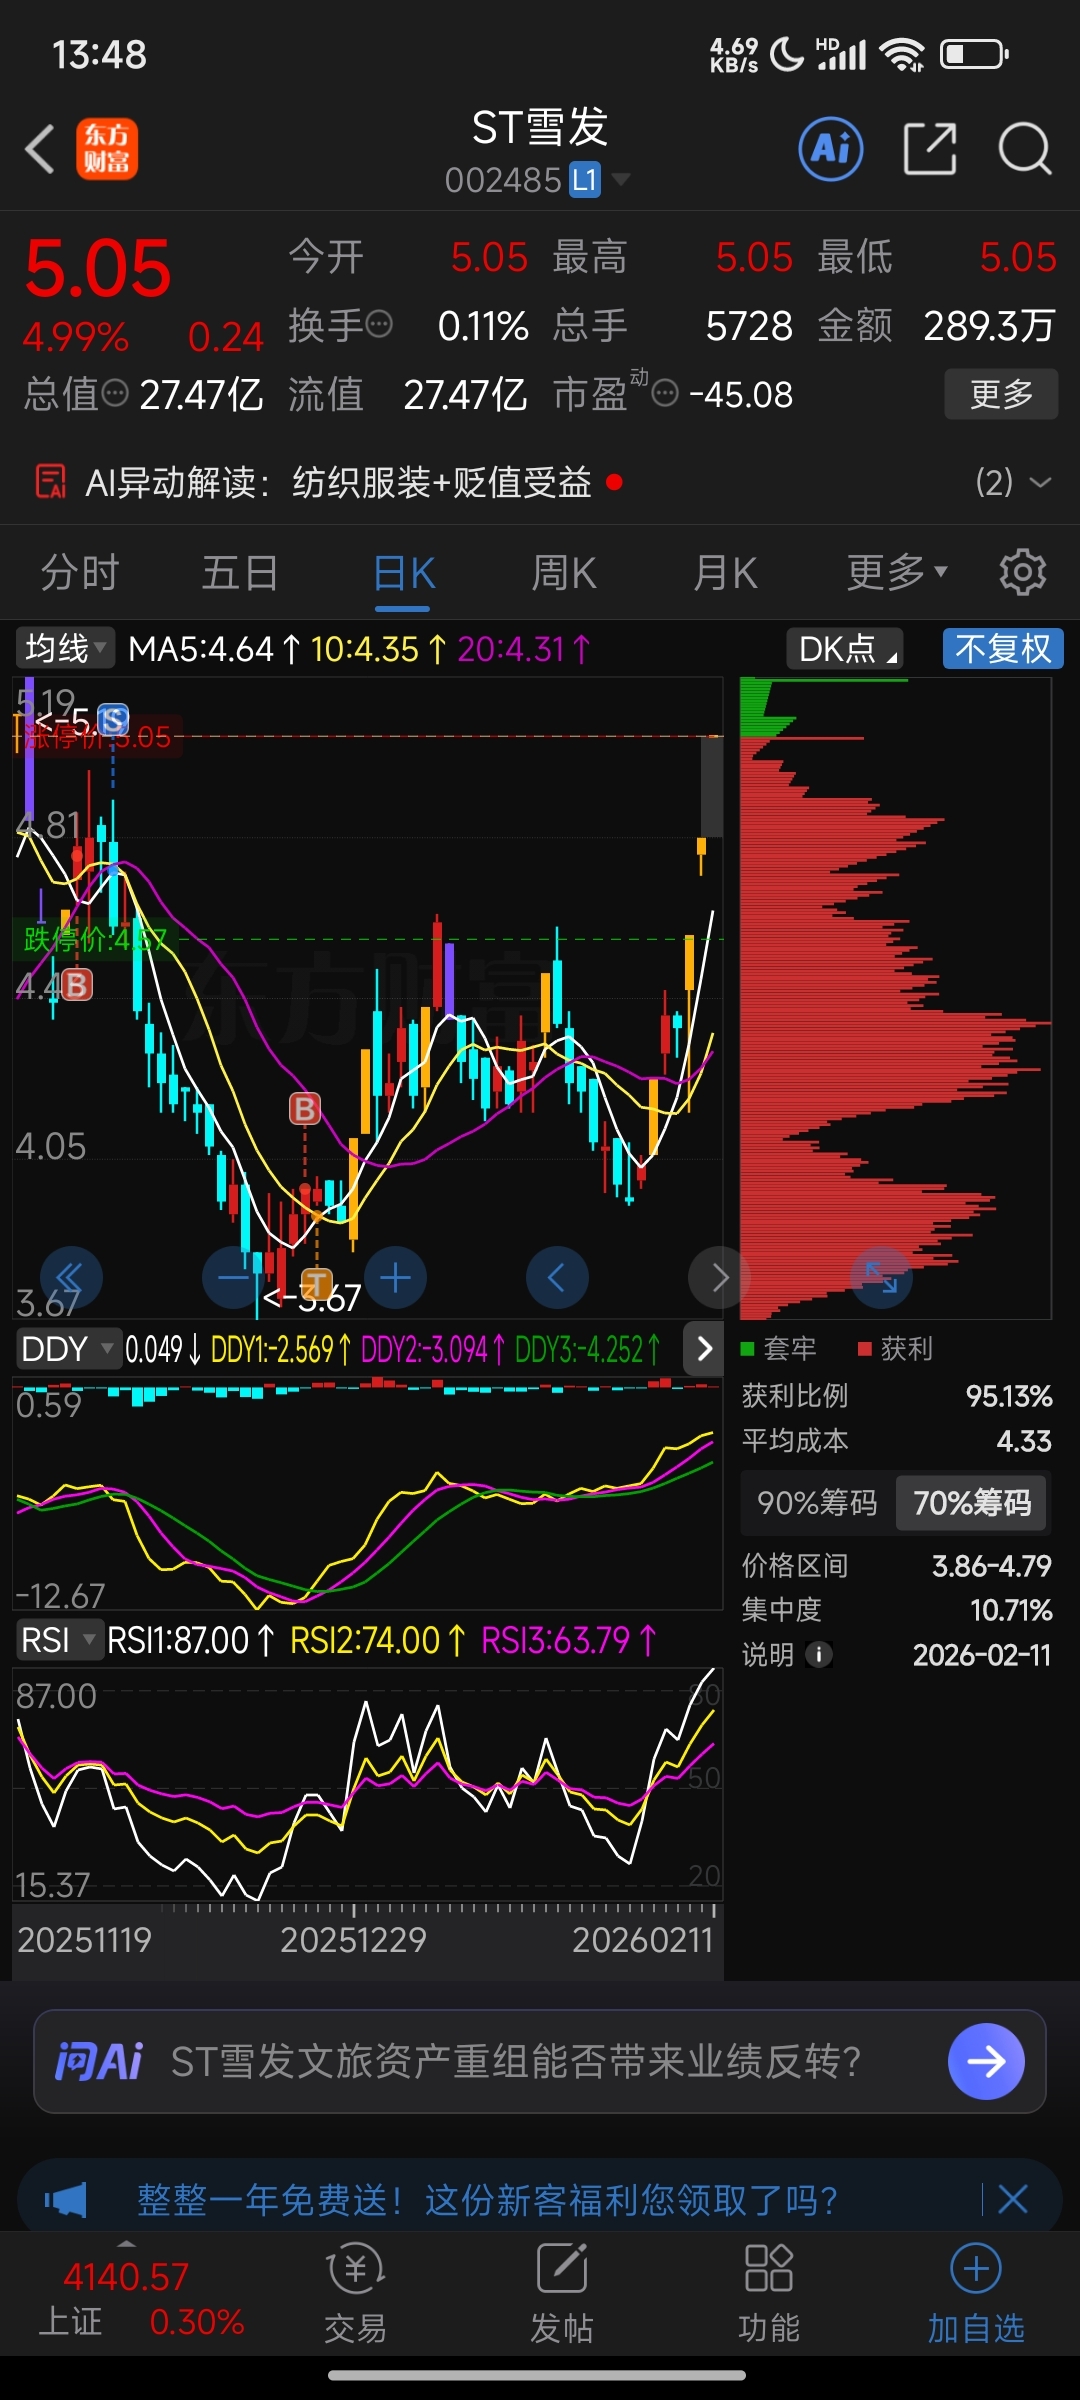Move chart left with left arrow
Viewport: 1080px width, 2400px height.
click(557, 1277)
